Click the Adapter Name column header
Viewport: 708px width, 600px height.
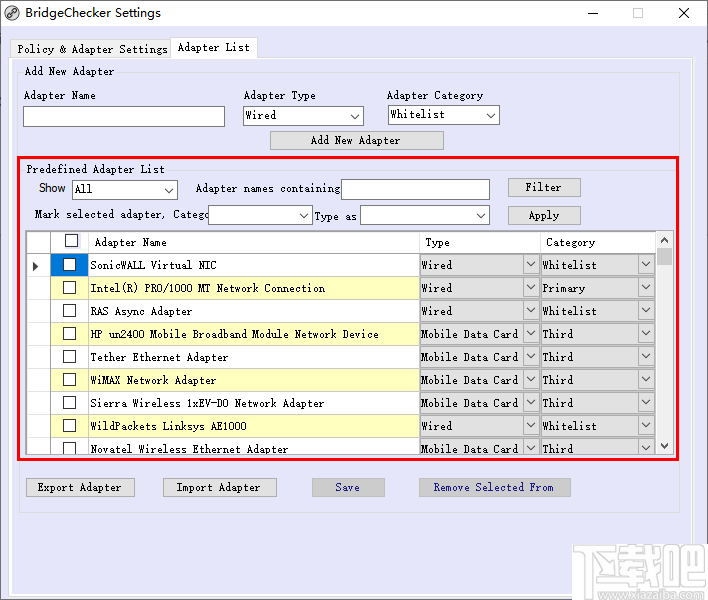coord(254,242)
